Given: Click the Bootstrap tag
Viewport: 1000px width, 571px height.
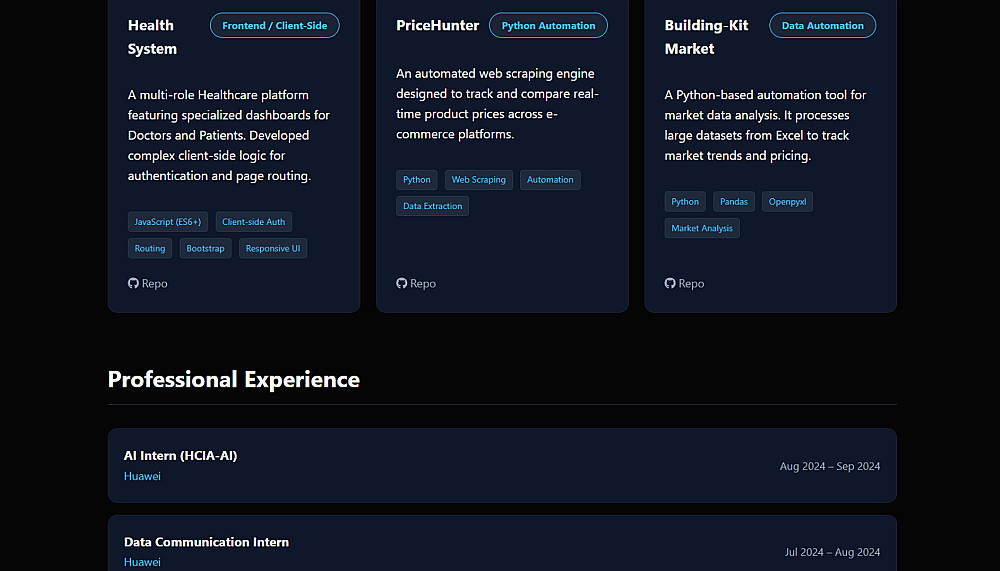Looking at the screenshot, I should (x=205, y=248).
